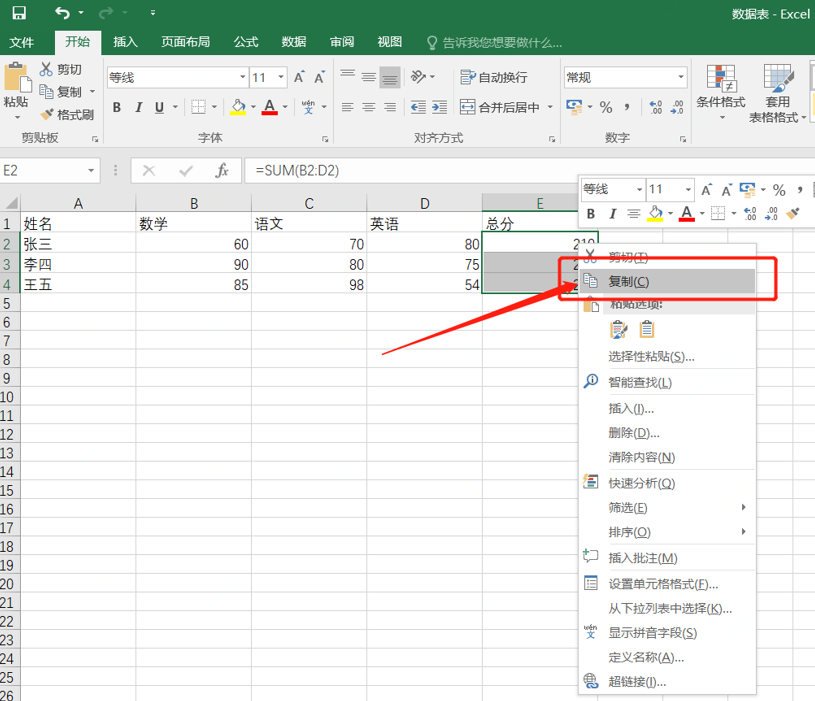
Task: Decrease decimal places in ribbon
Action: 677,108
